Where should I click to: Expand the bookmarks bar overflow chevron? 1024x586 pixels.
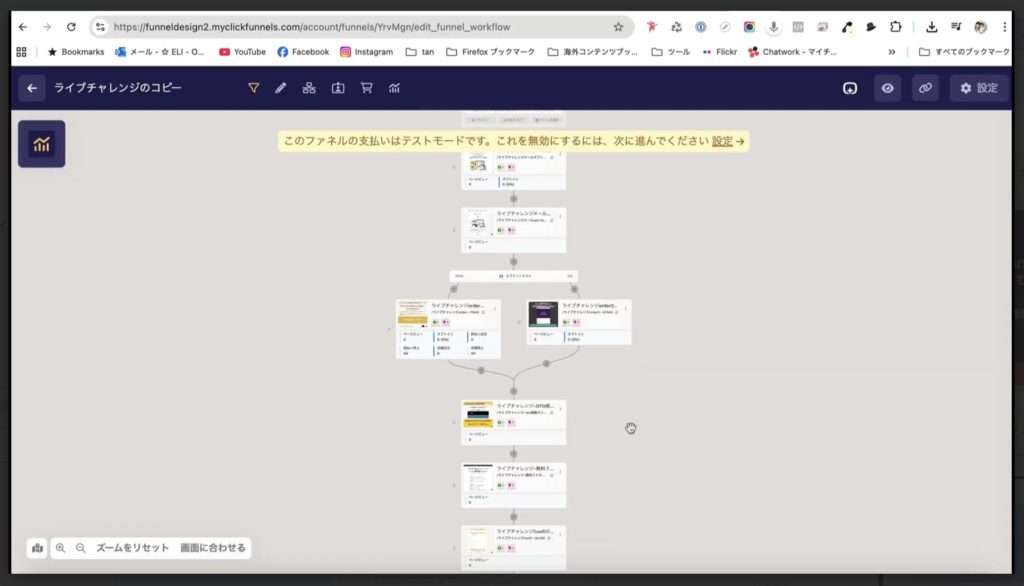[x=890, y=50]
